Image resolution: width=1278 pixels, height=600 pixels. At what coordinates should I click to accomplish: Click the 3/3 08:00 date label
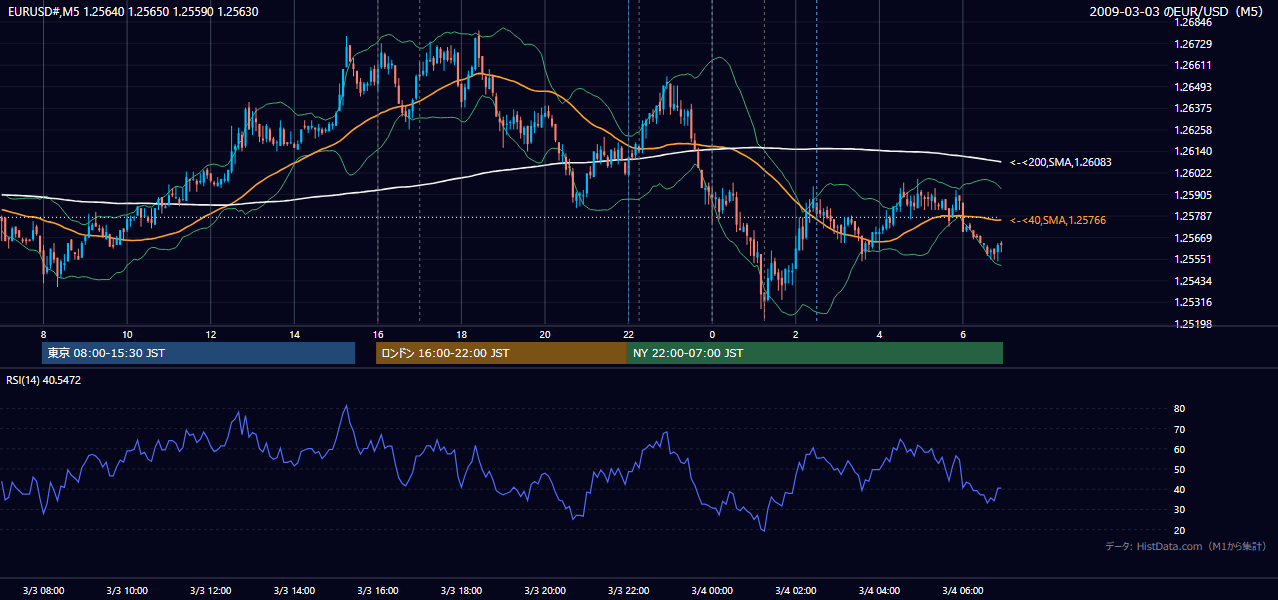(x=43, y=591)
